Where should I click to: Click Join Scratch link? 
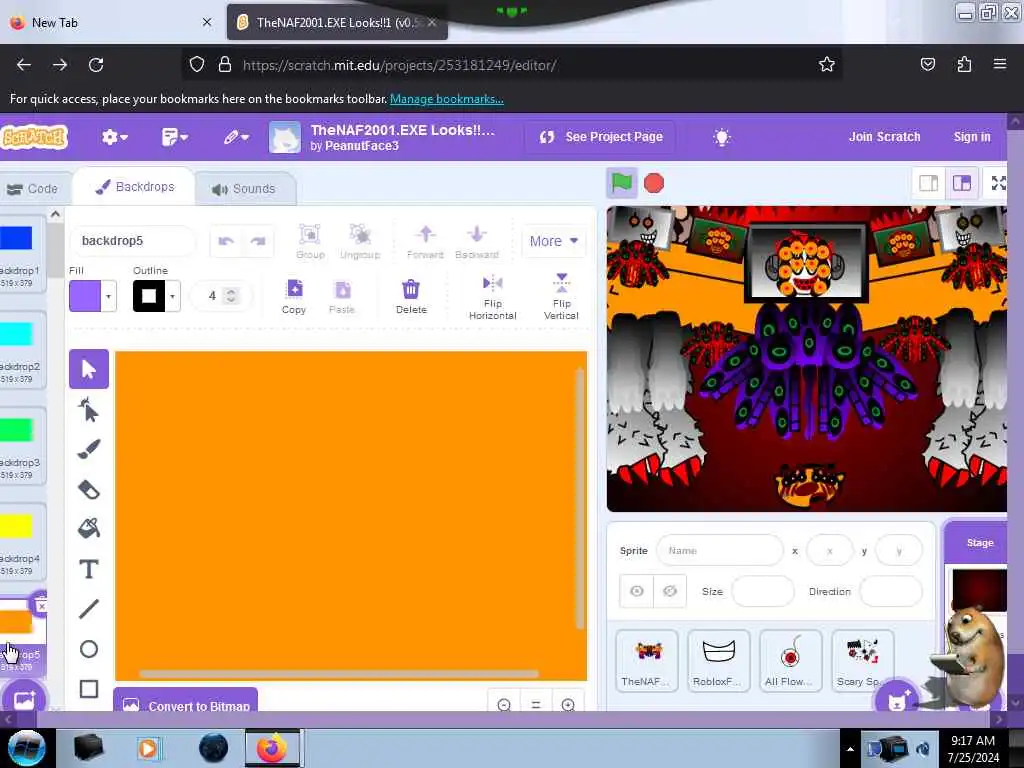click(884, 137)
